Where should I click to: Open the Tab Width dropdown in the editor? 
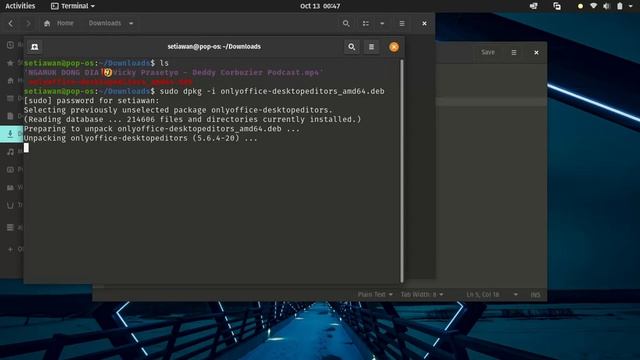click(x=422, y=294)
